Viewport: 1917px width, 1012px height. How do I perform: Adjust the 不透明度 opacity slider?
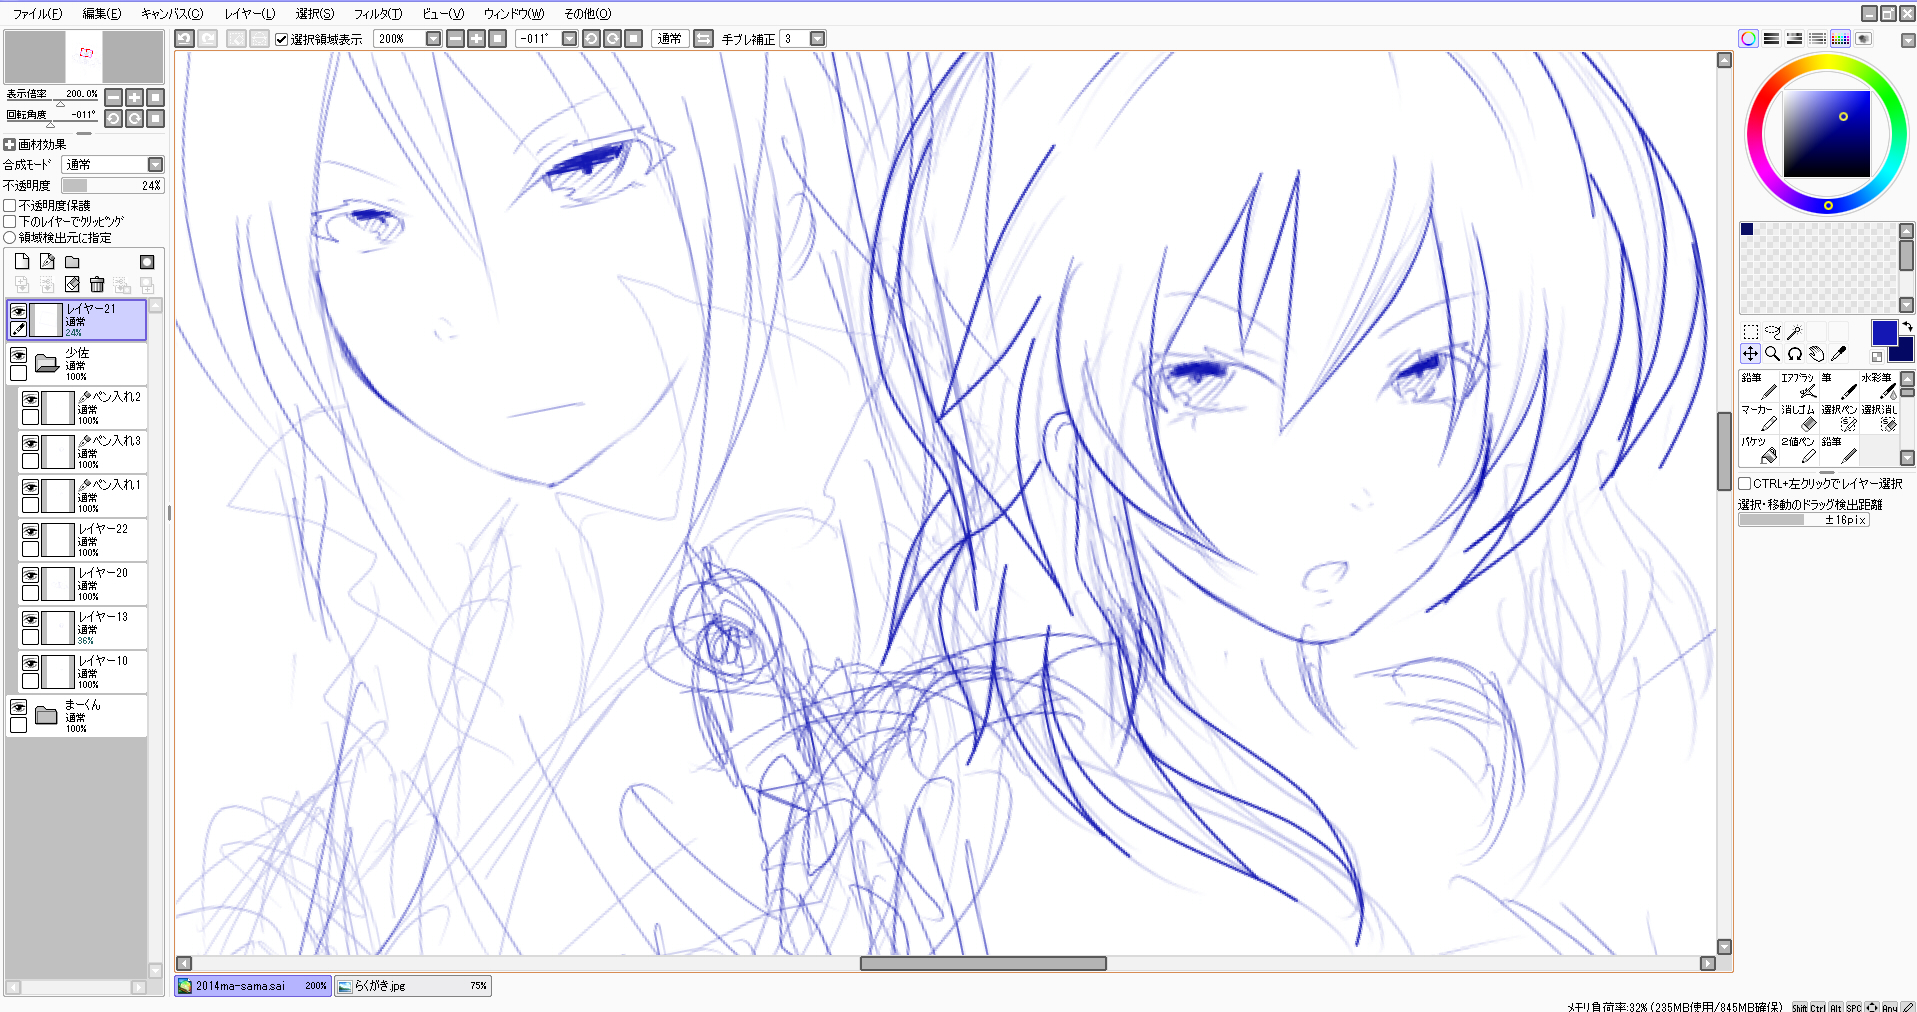[113, 185]
